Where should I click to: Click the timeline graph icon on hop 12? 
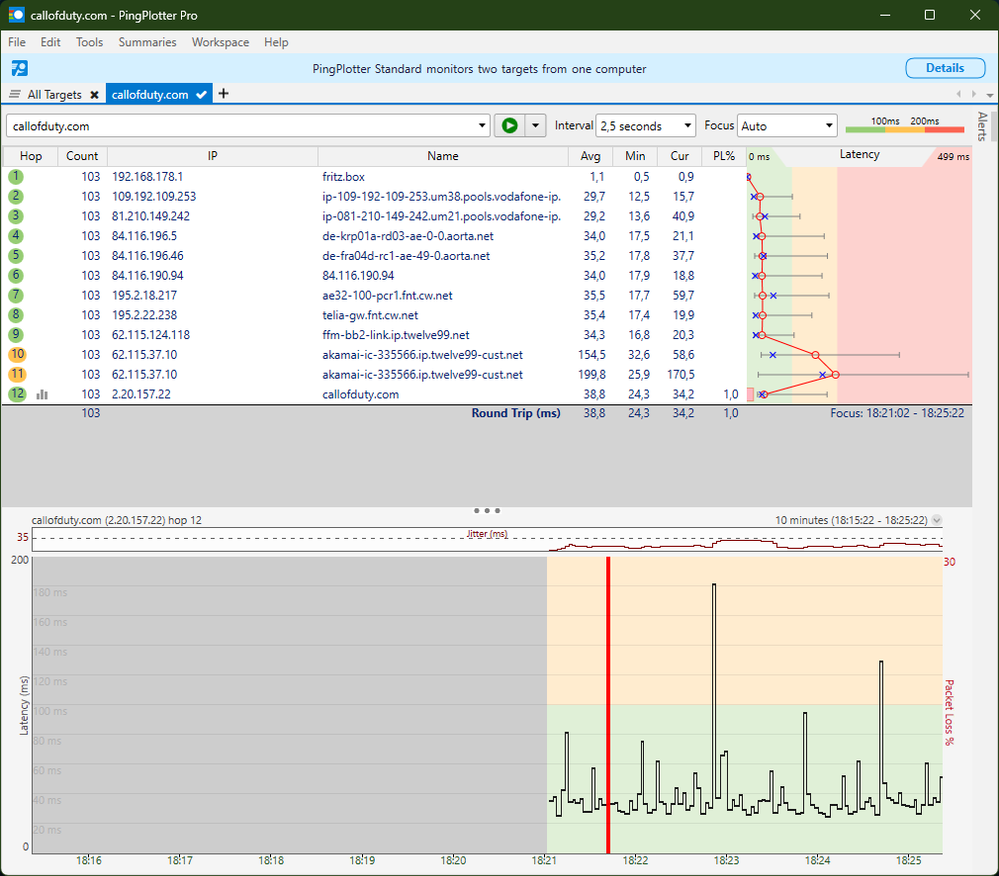tap(42, 395)
